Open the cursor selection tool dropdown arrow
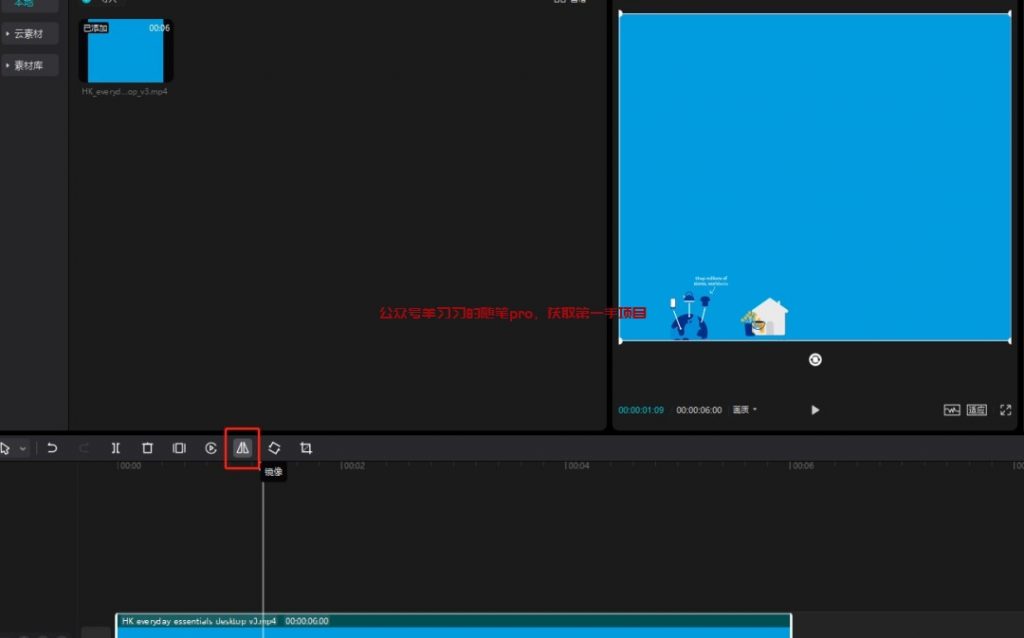 [23, 448]
